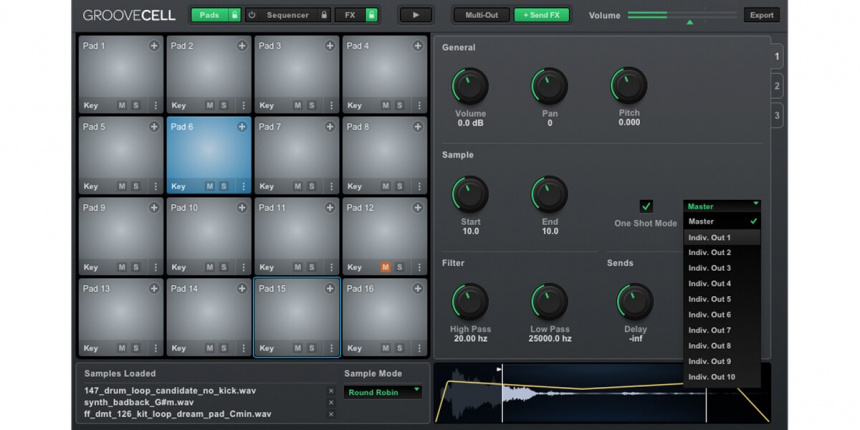Click the plus icon on Pad 7

coord(330,127)
